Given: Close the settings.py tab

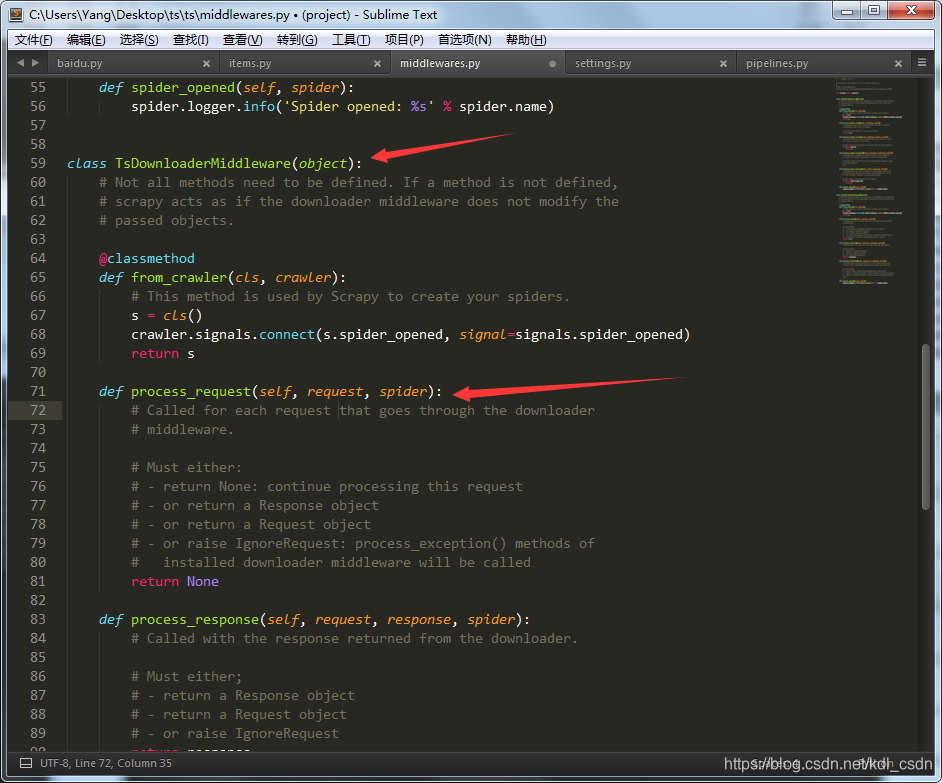Looking at the screenshot, I should [x=723, y=64].
